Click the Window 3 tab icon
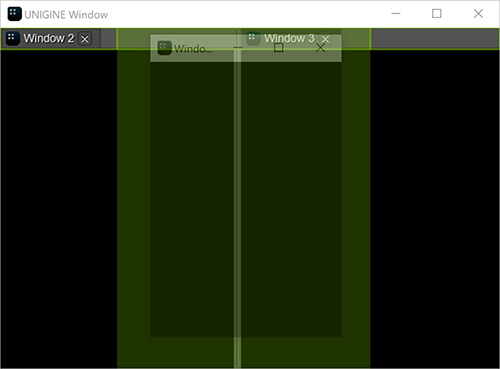Image resolution: width=500 pixels, height=369 pixels. tap(253, 38)
